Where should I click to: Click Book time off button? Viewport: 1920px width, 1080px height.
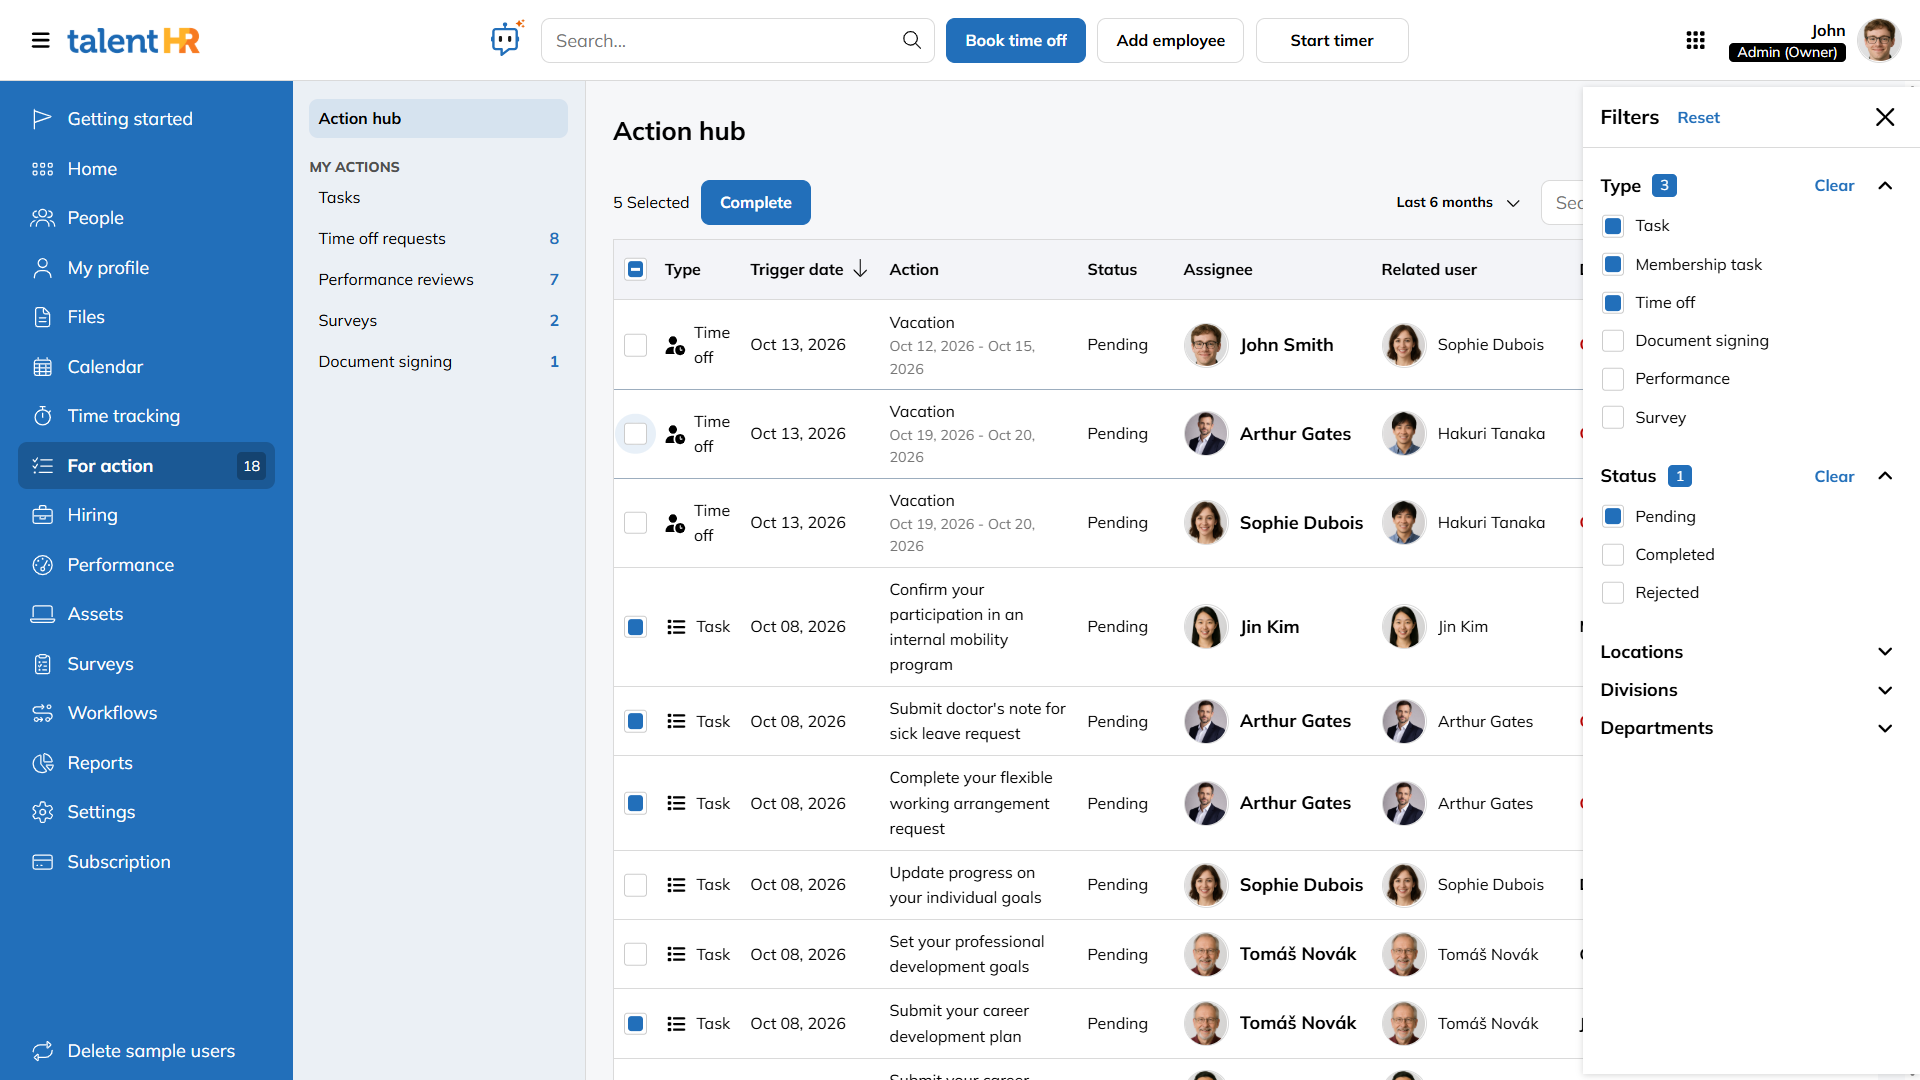(1015, 40)
